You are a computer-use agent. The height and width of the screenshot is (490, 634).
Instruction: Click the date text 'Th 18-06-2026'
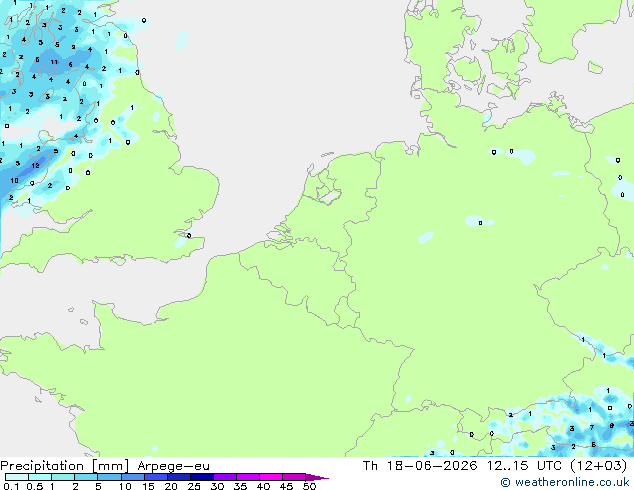[x=420, y=466]
